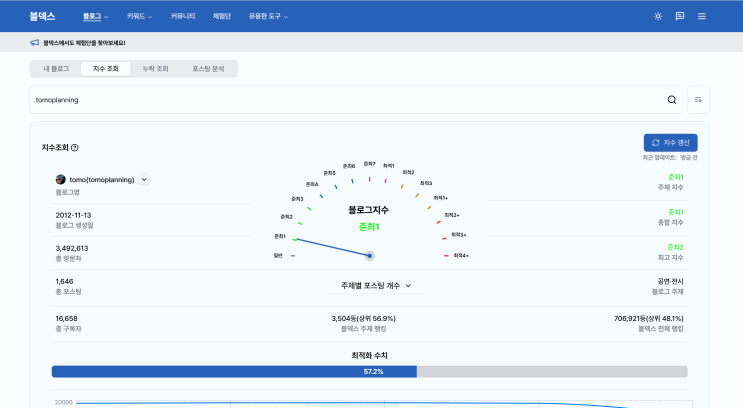Open the chat message icon in header
Image resolution: width=743 pixels, height=408 pixels.
coord(680,16)
